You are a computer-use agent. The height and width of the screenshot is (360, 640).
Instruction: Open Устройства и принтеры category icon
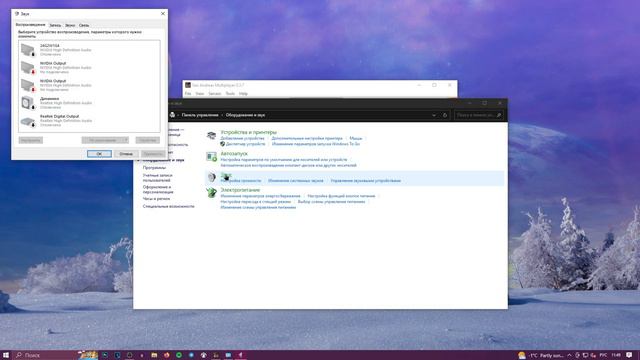point(211,135)
